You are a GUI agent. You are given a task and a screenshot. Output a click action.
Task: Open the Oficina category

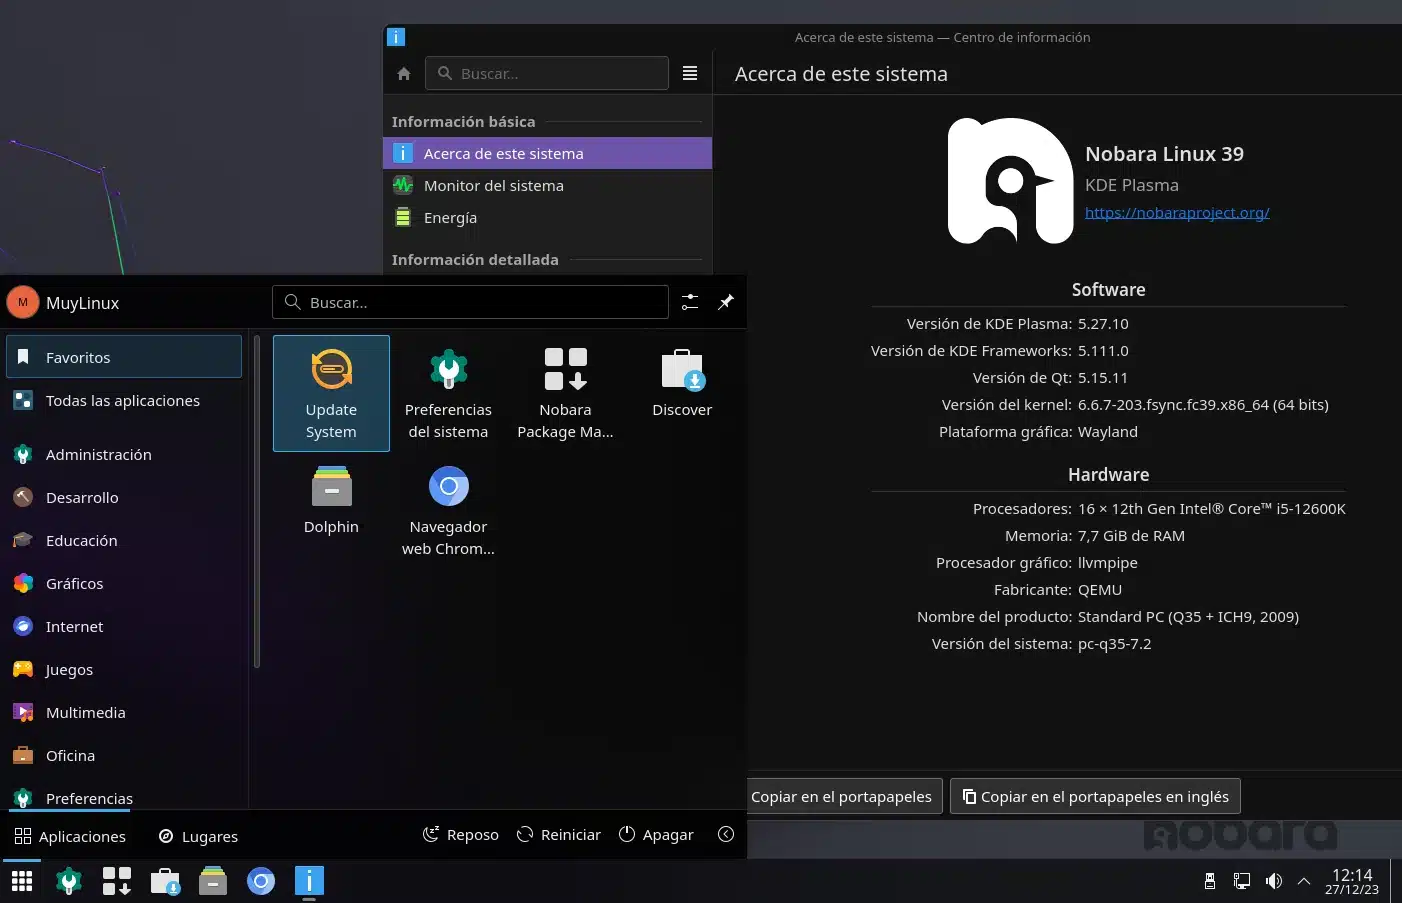124,755
